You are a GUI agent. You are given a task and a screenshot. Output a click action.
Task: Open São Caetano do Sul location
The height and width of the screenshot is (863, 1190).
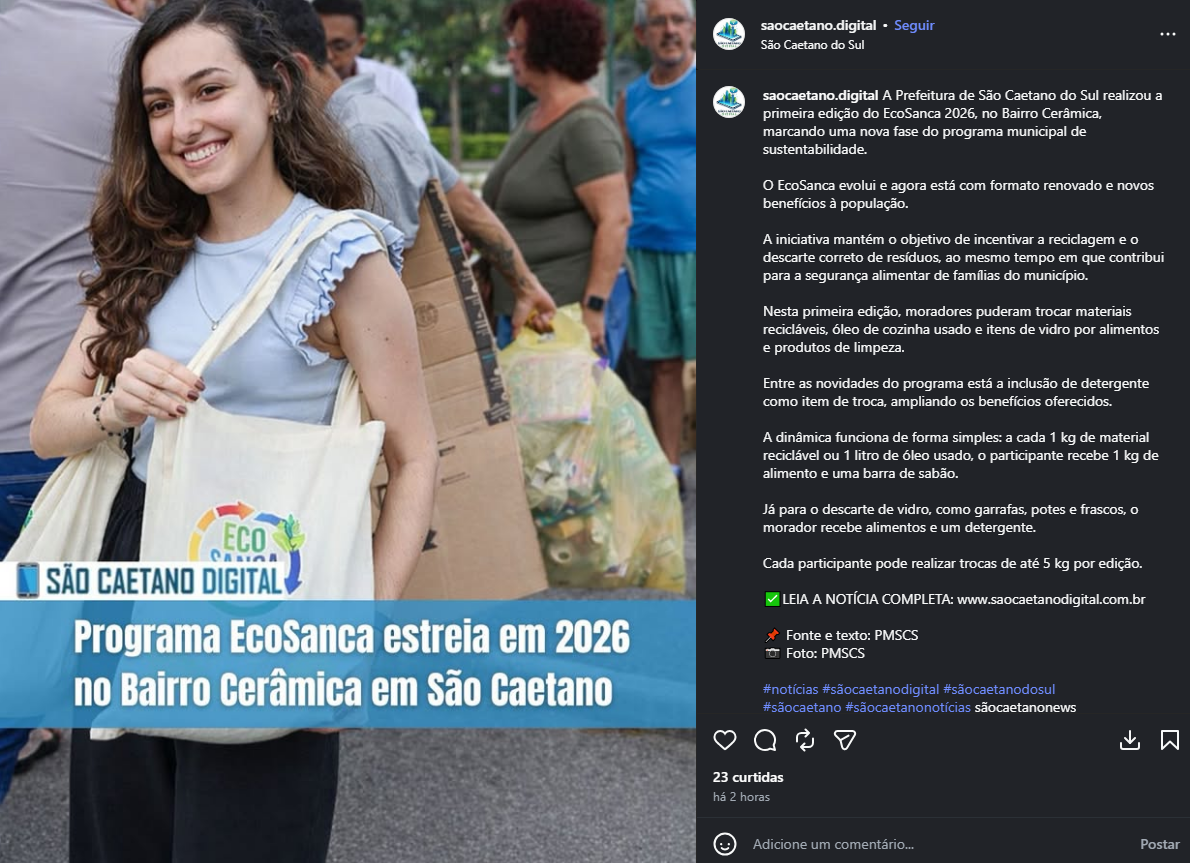point(812,45)
